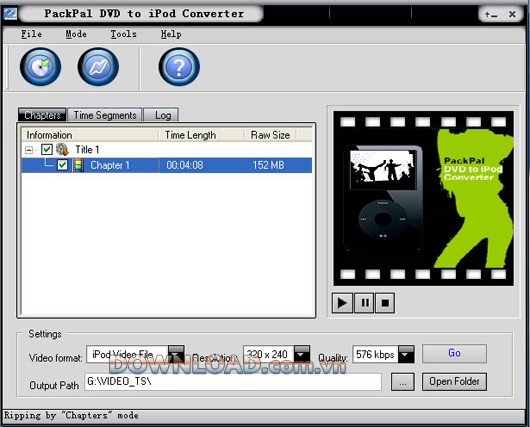Uncheck the Chapter 1 checkbox

tap(63, 165)
